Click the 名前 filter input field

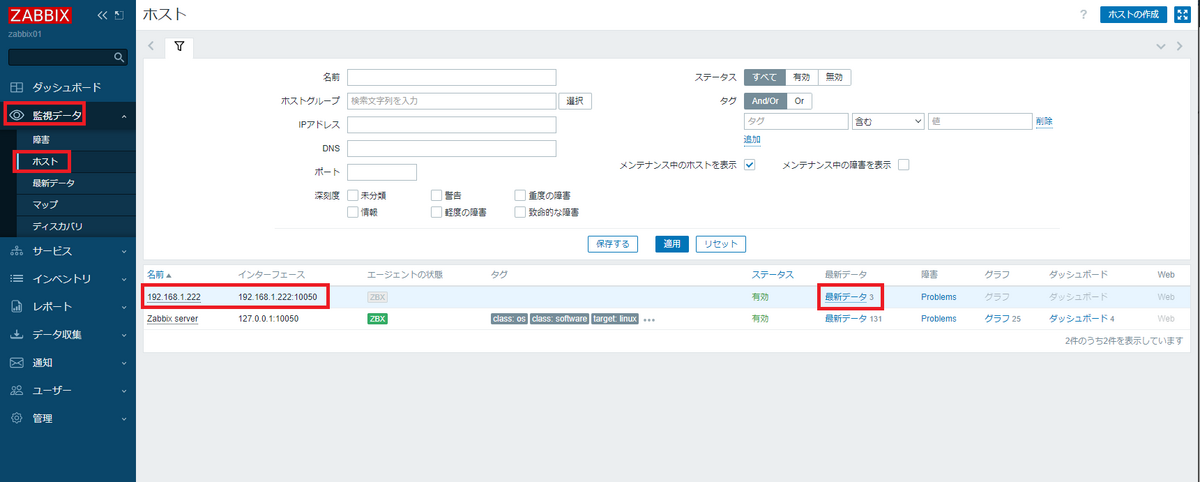[451, 77]
